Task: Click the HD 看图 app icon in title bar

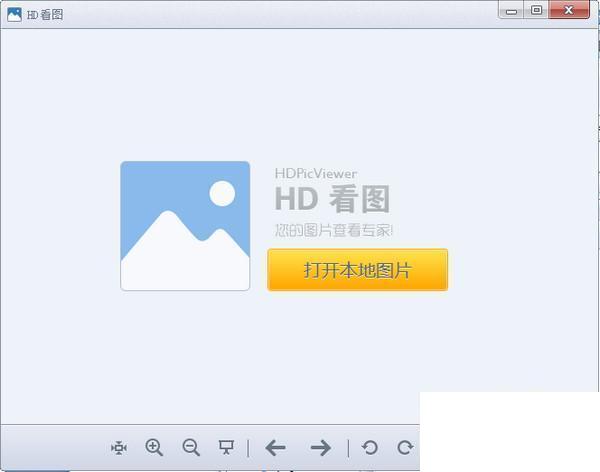Action: (x=14, y=15)
